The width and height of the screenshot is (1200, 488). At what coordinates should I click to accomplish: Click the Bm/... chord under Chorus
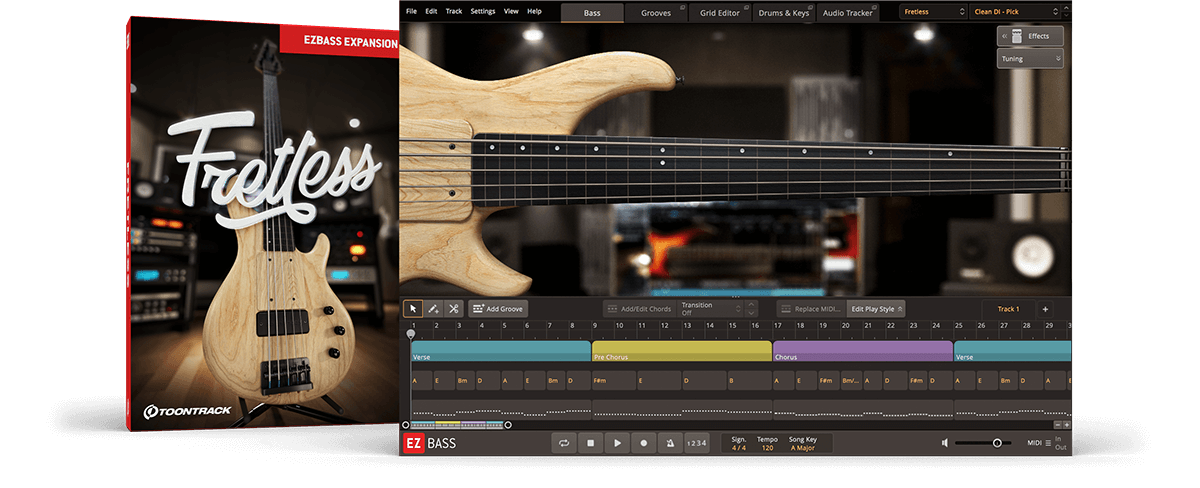coord(850,381)
